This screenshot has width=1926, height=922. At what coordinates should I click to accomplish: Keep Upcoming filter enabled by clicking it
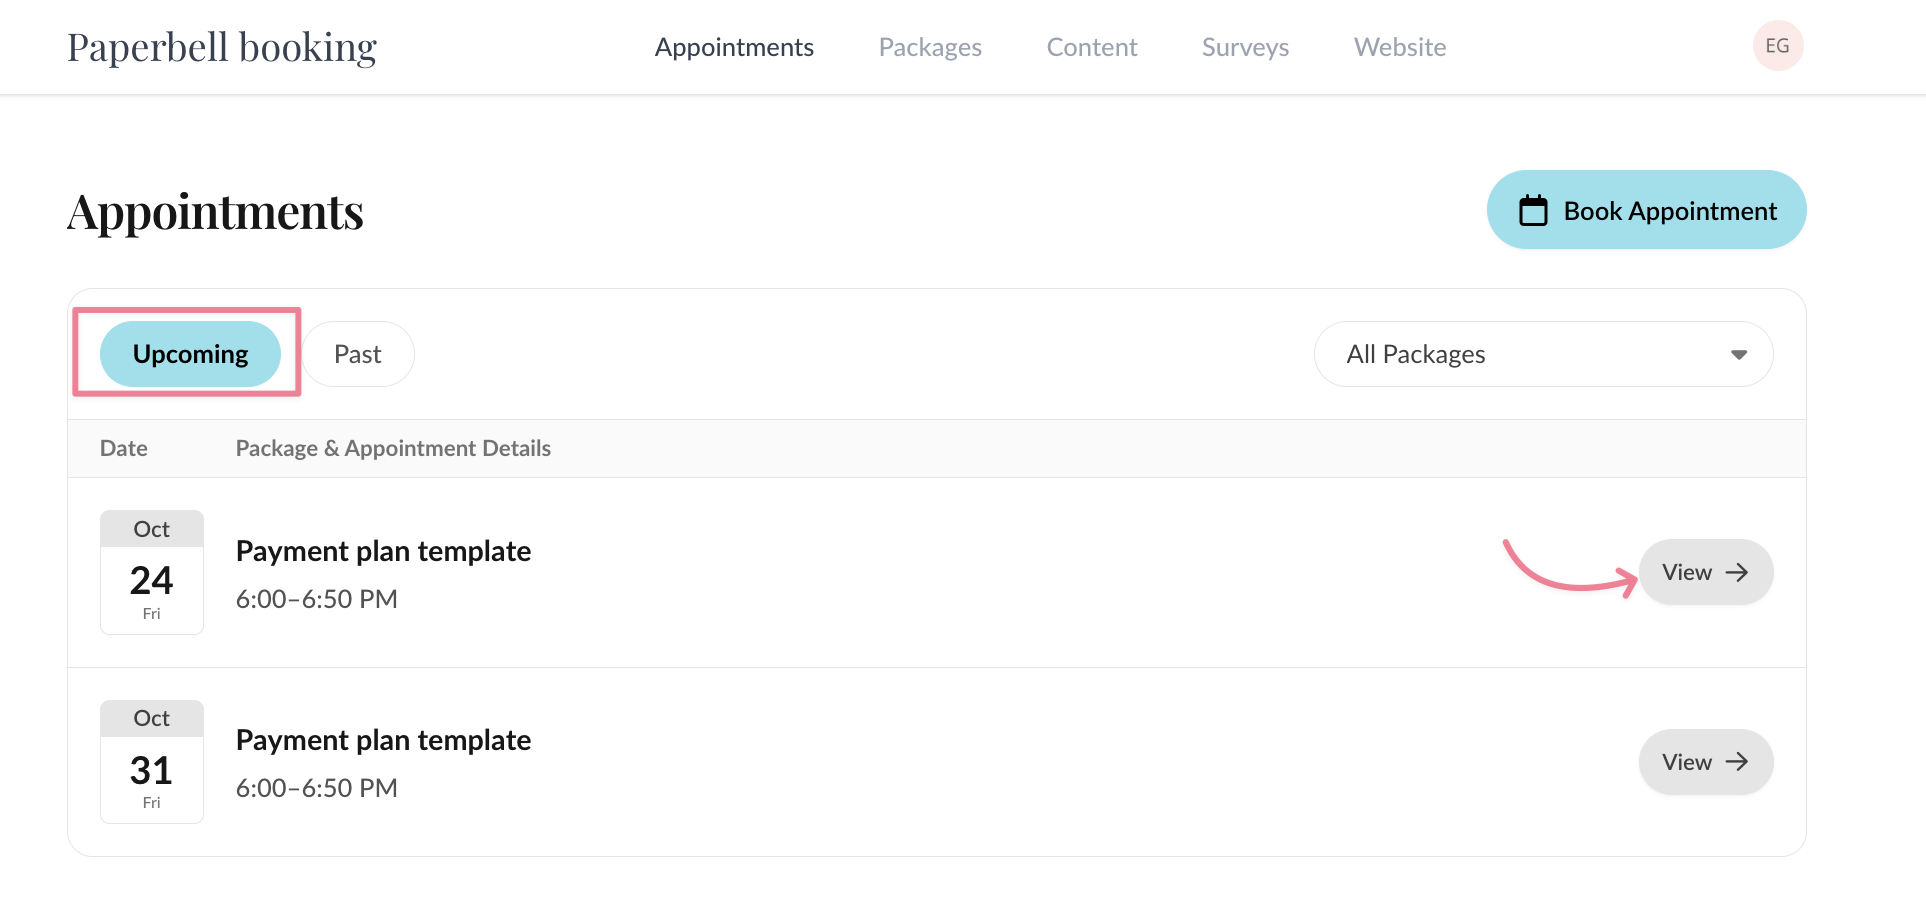click(190, 353)
